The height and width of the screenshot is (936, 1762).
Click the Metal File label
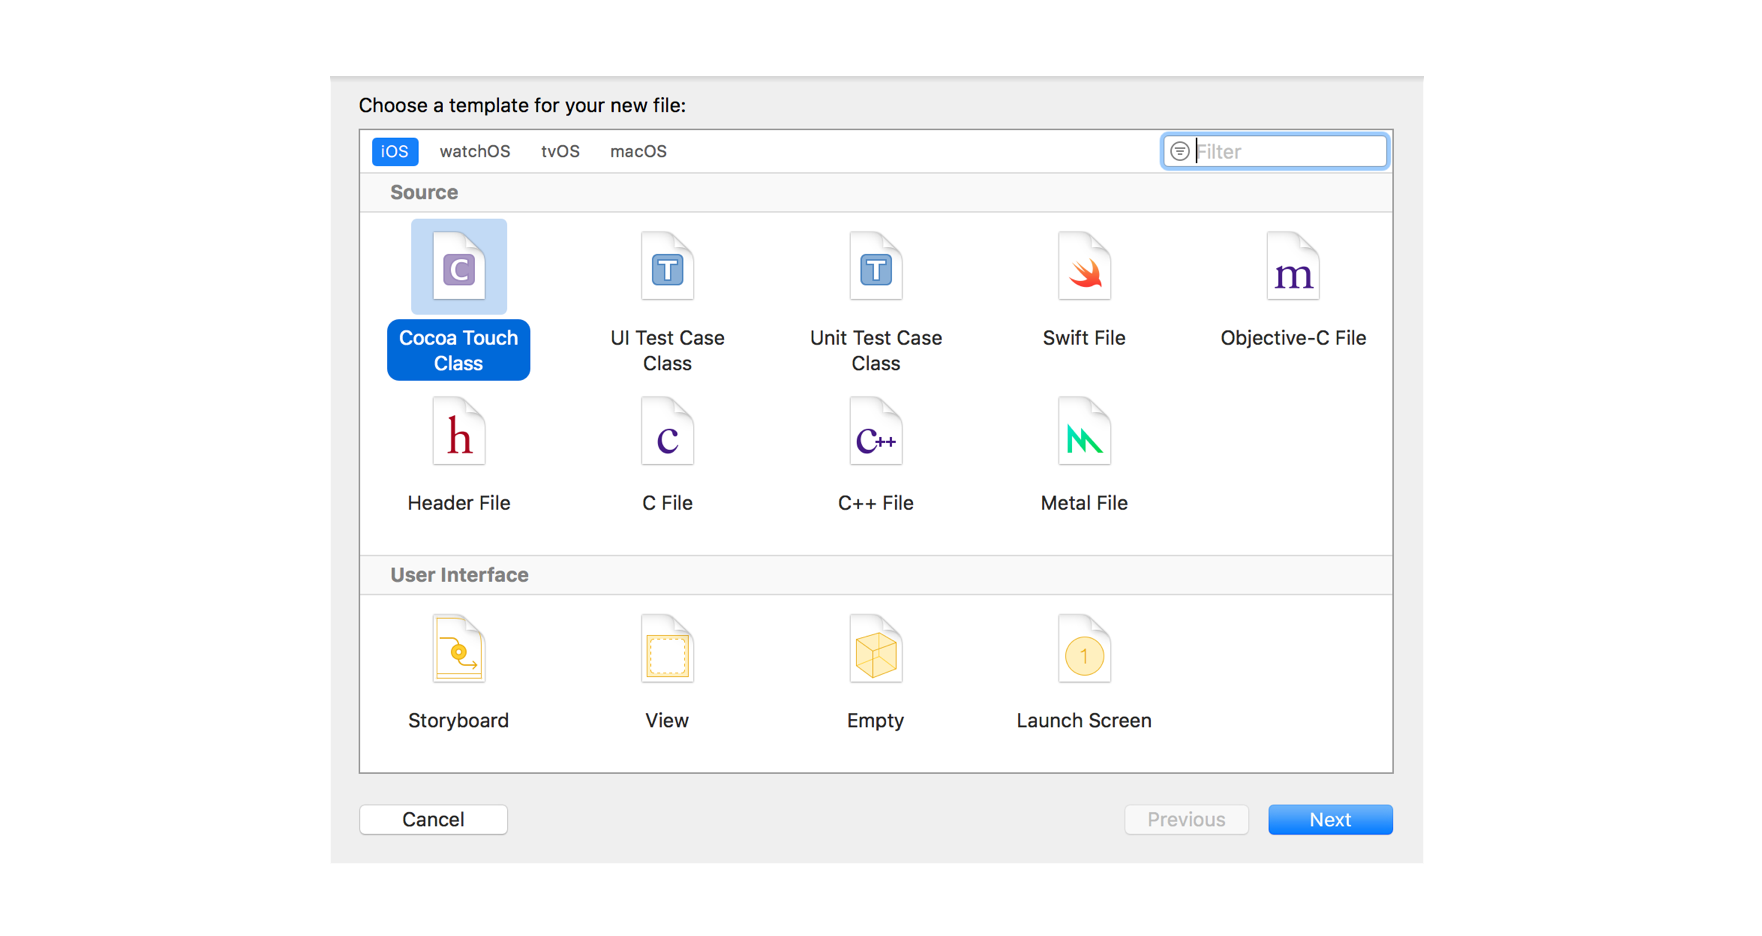[x=1084, y=503]
